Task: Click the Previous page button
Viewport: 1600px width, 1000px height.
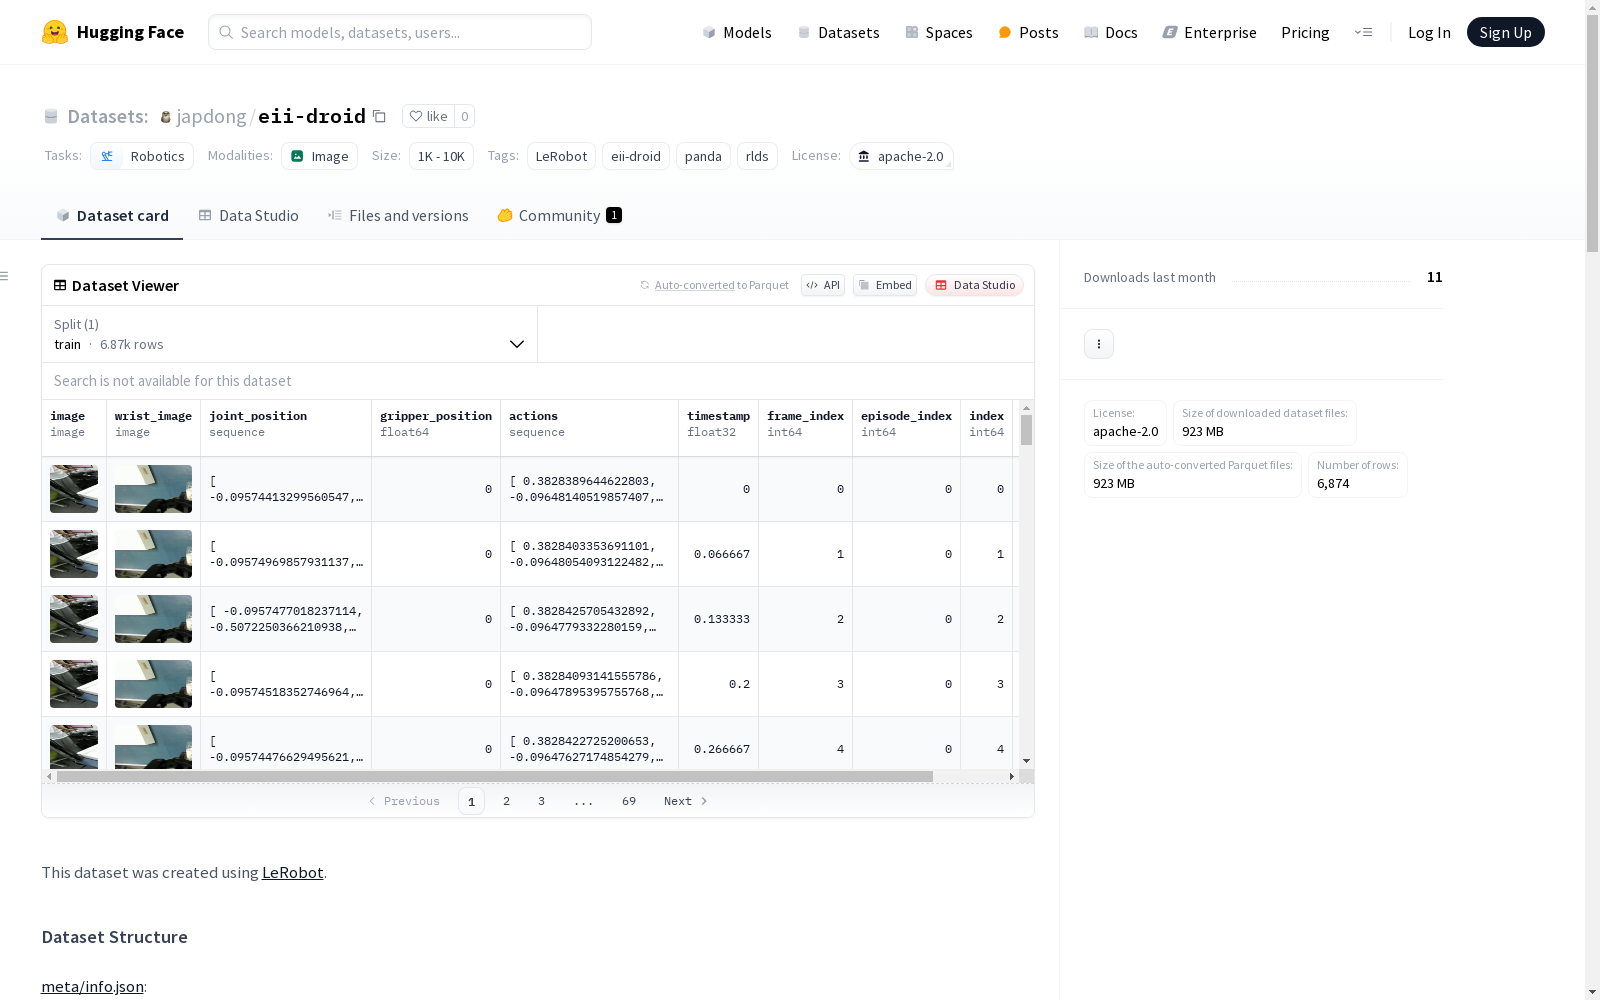Action: pyautogui.click(x=404, y=801)
